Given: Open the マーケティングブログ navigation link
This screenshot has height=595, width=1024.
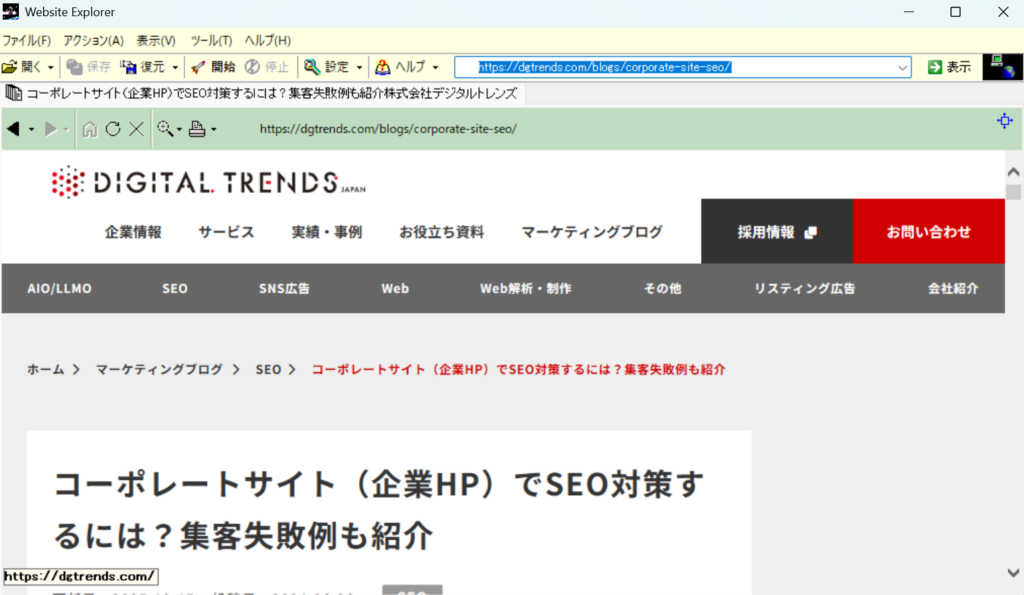Looking at the screenshot, I should (x=591, y=232).
